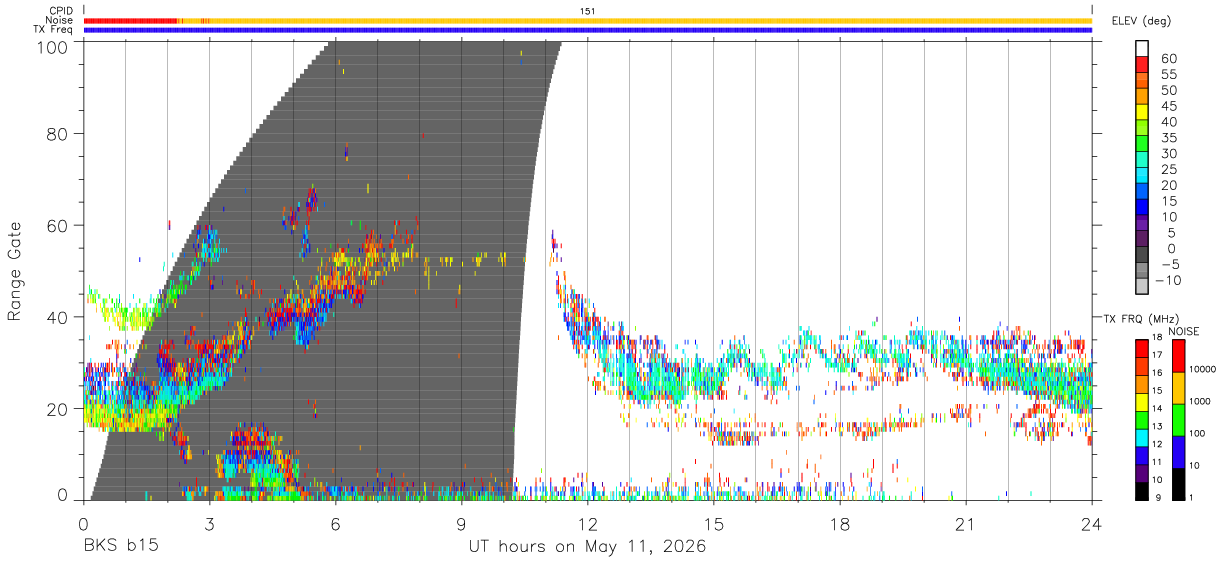
Task: Click the '12' tick on UT hours axis
Action: (x=587, y=522)
